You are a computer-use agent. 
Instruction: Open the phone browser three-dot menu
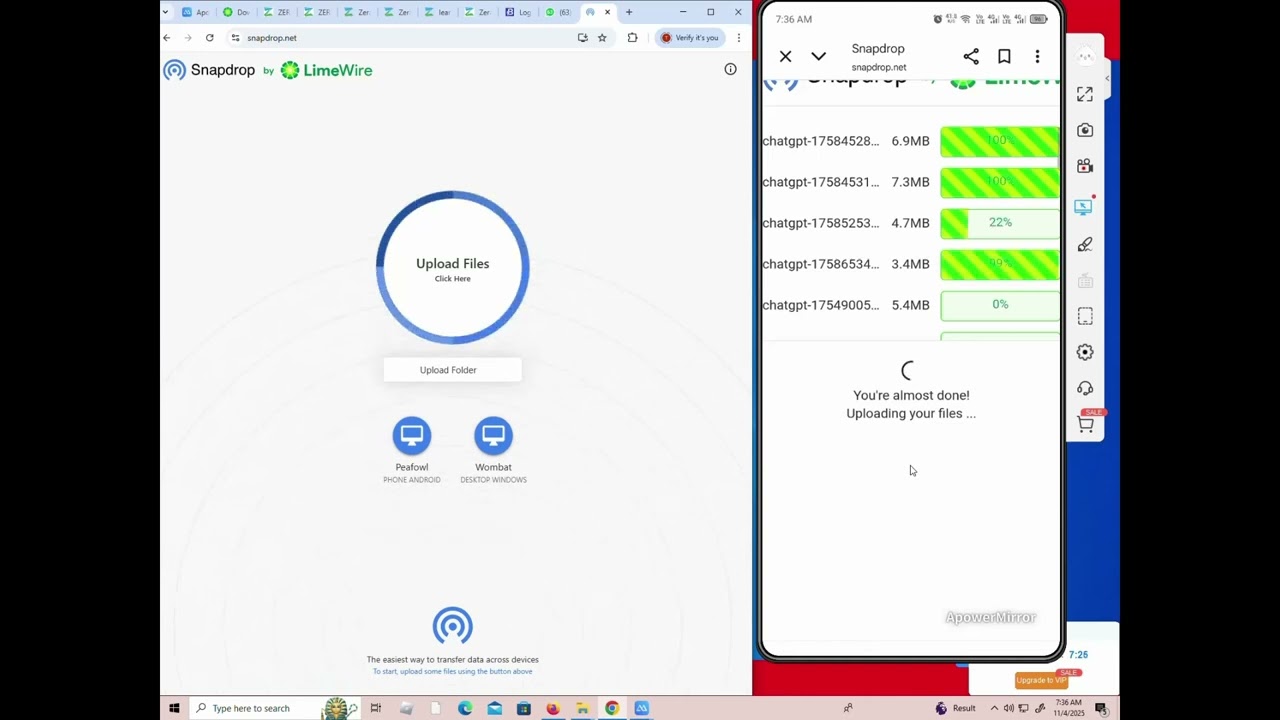(1037, 57)
